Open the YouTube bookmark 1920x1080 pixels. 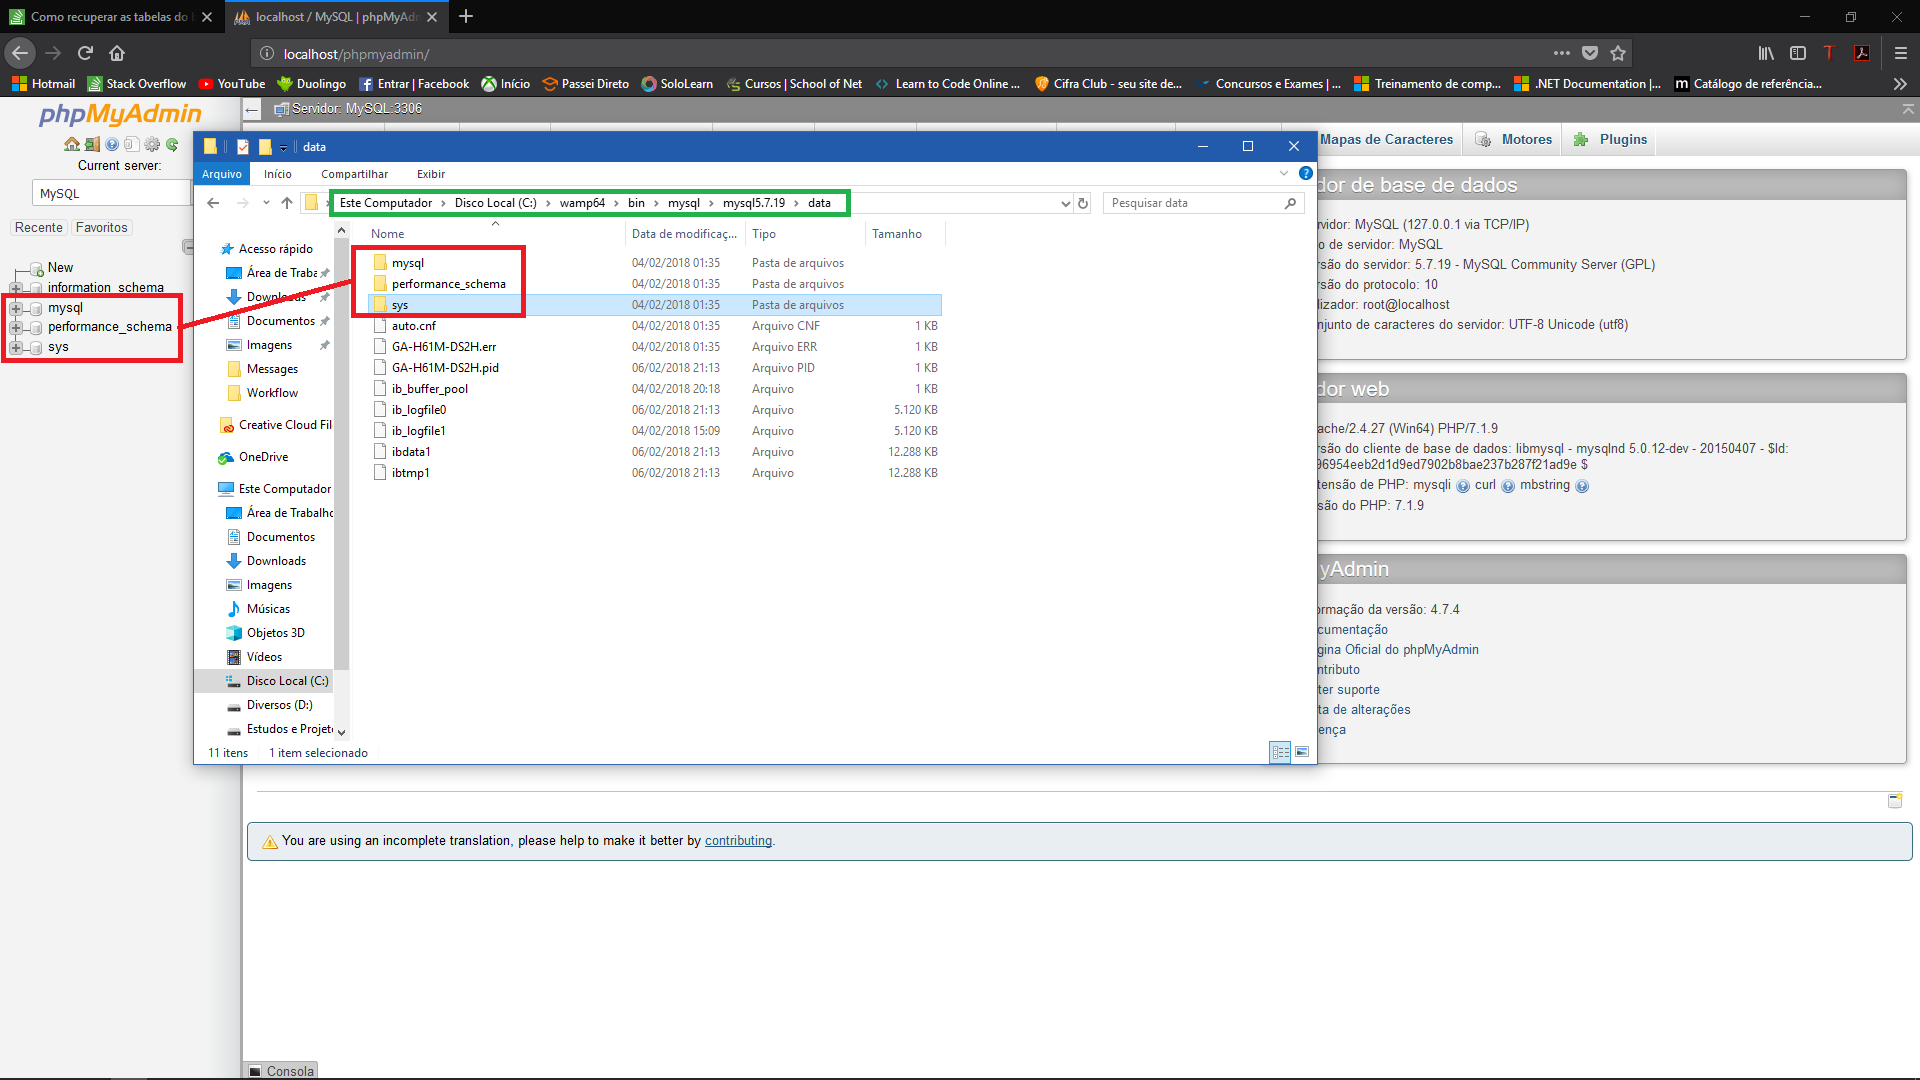pyautogui.click(x=232, y=84)
